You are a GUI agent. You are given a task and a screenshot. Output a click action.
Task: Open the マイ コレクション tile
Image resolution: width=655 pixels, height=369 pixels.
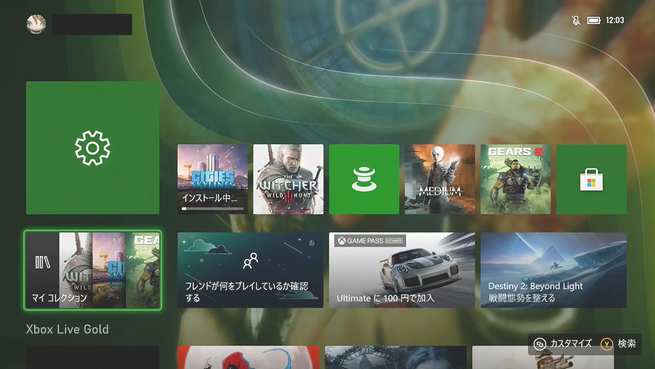click(x=92, y=270)
